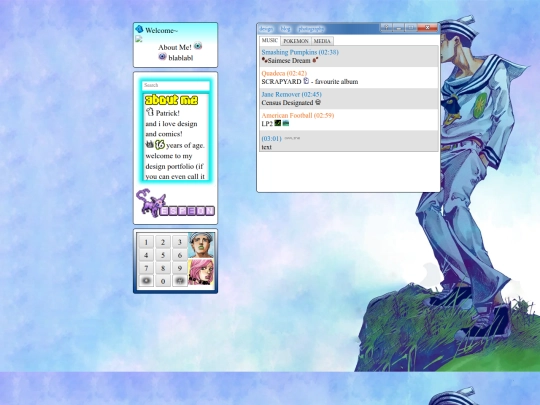Click the help question mark button in window
The height and width of the screenshot is (405, 540).
[386, 27]
